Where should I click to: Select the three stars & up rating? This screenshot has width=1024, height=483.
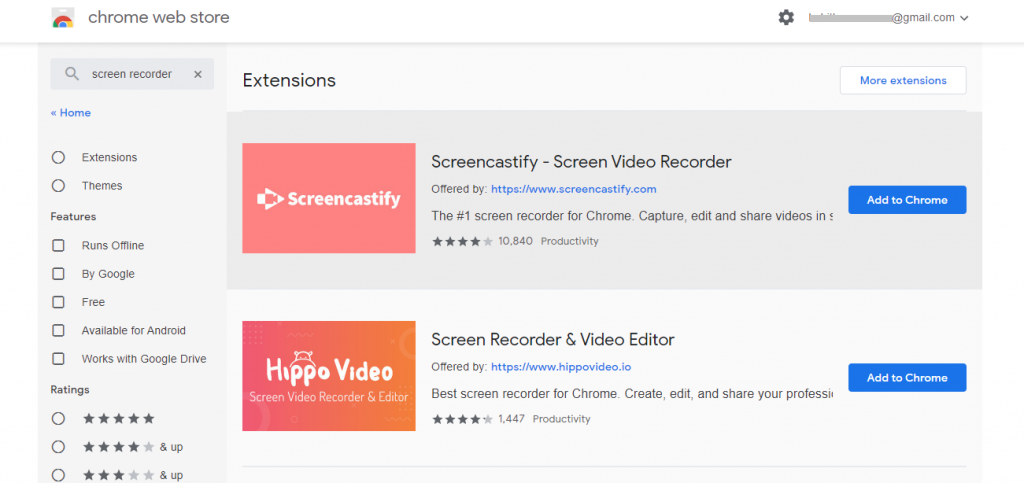(58, 475)
